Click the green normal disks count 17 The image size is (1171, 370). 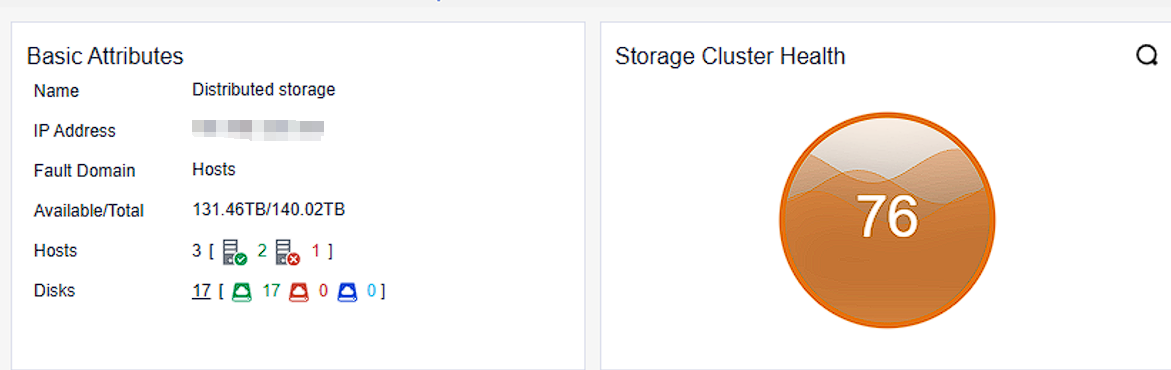pos(271,291)
